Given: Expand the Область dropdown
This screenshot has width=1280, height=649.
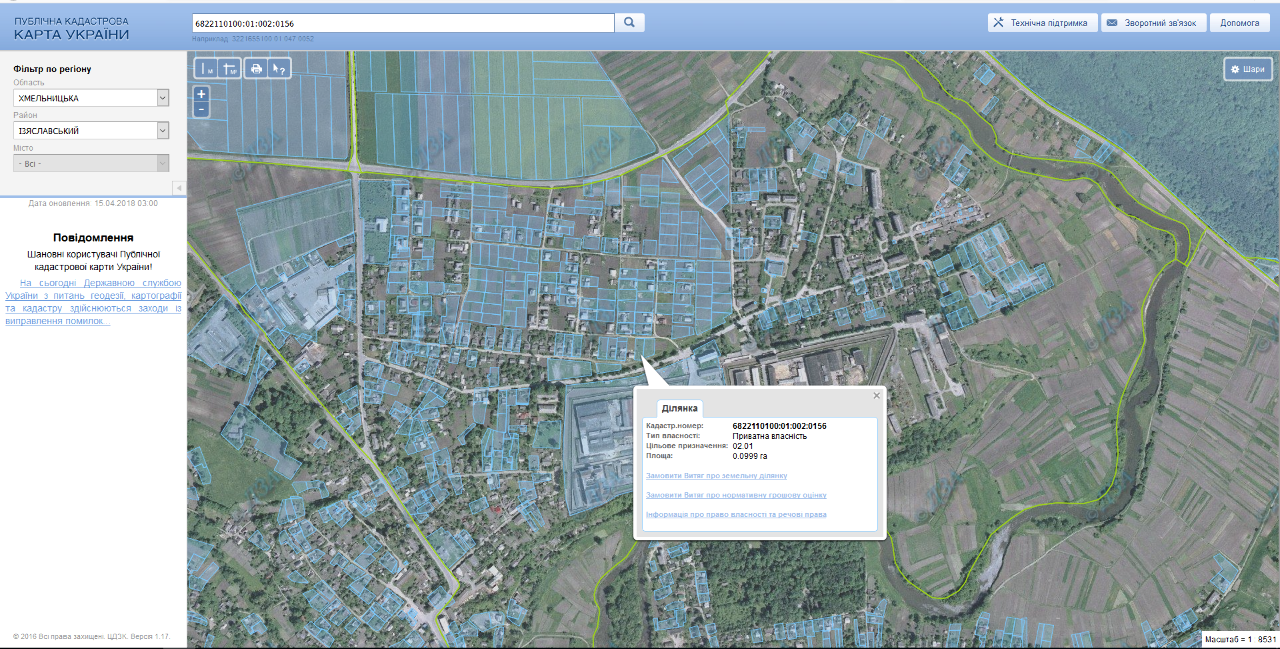Looking at the screenshot, I should (x=162, y=98).
